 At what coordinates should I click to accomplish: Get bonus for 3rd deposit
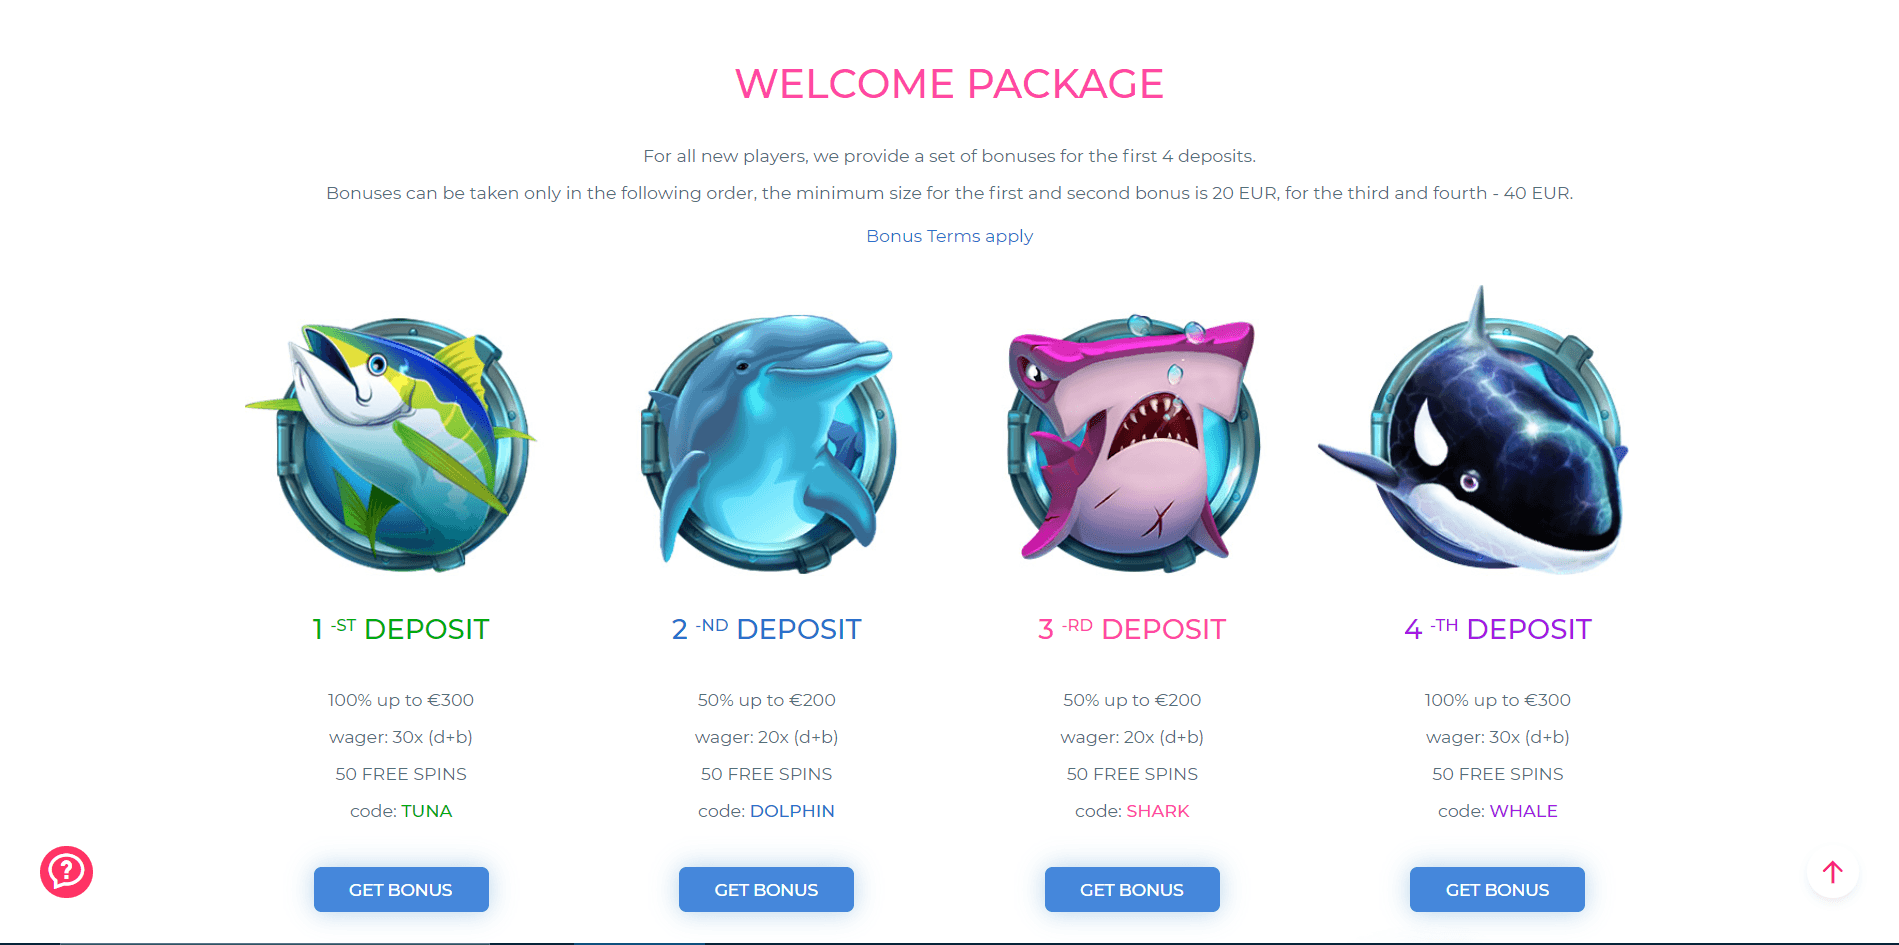tap(1132, 889)
